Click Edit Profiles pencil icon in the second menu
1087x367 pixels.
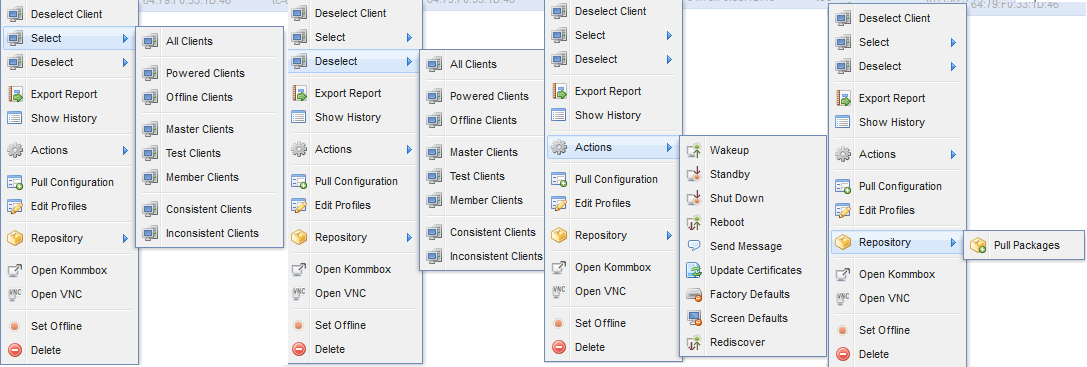coord(299,205)
